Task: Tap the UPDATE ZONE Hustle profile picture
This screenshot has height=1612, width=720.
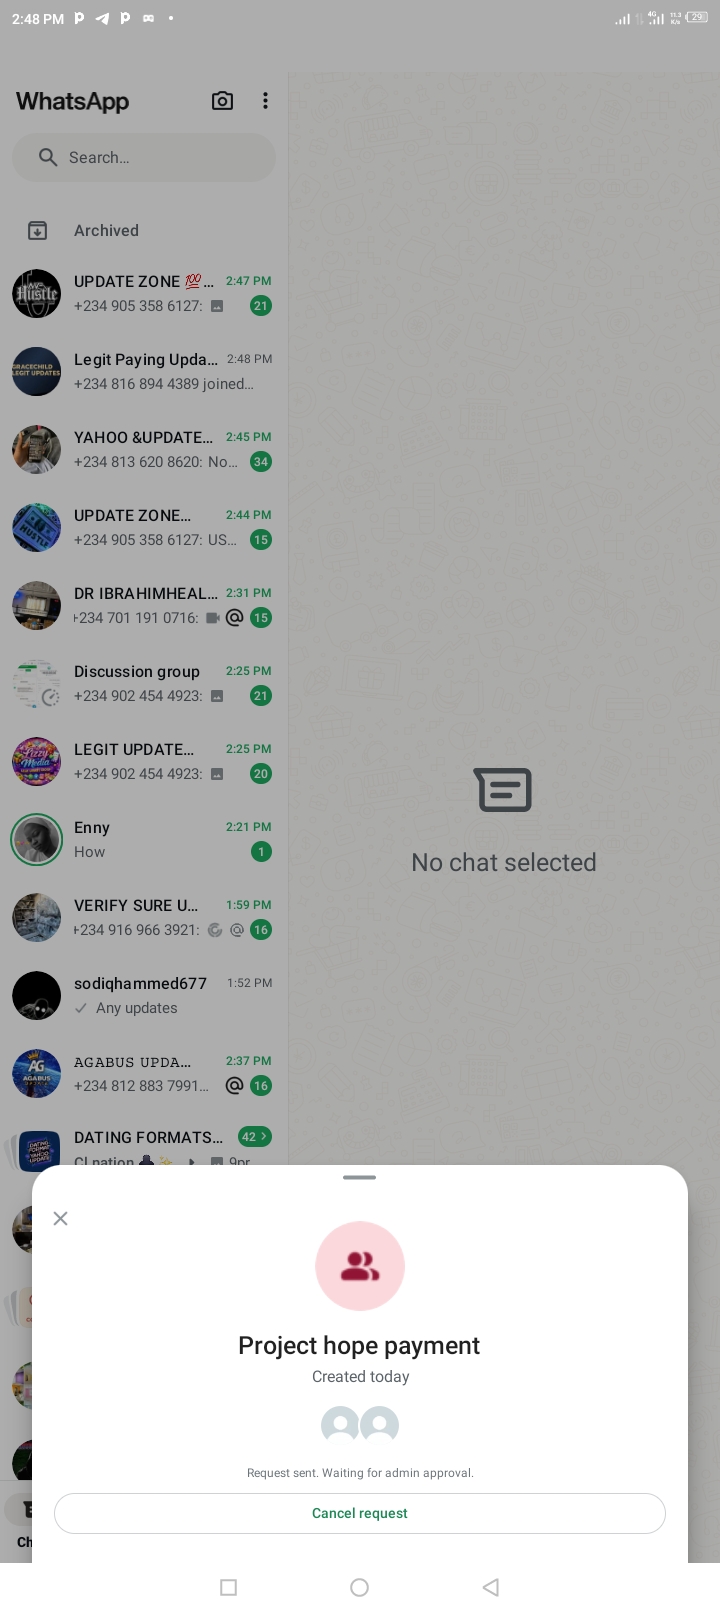Action: tap(37, 294)
